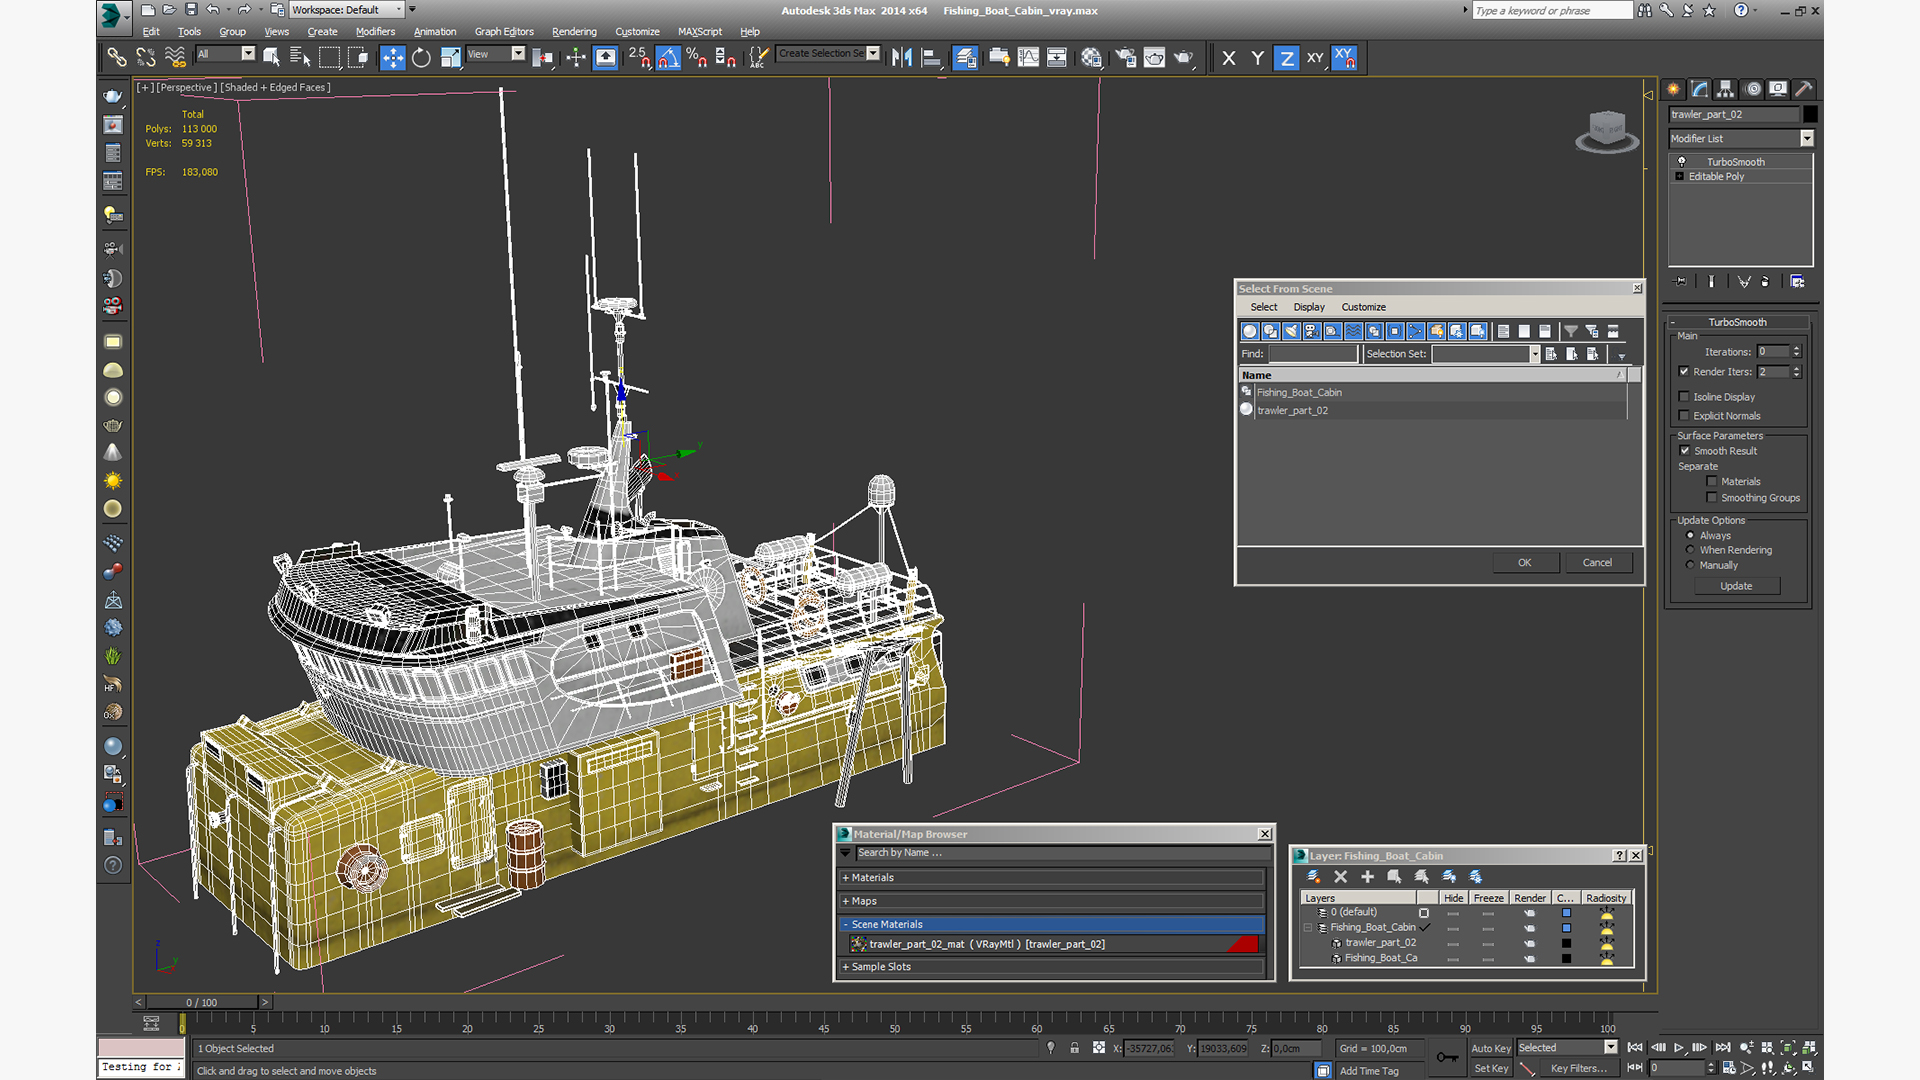Open the Animation menu
Image resolution: width=1920 pixels, height=1080 pixels.
click(434, 31)
